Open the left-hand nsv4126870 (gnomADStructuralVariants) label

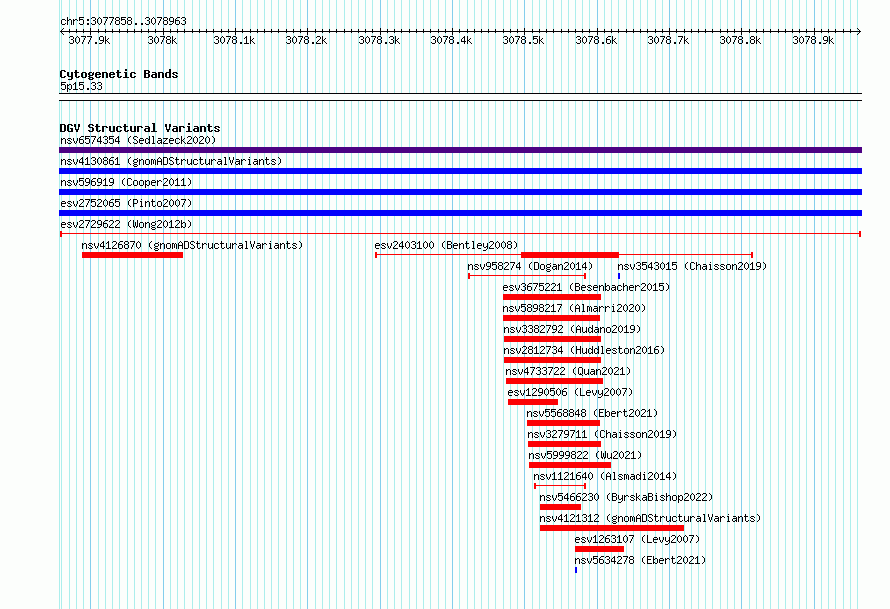tap(192, 245)
